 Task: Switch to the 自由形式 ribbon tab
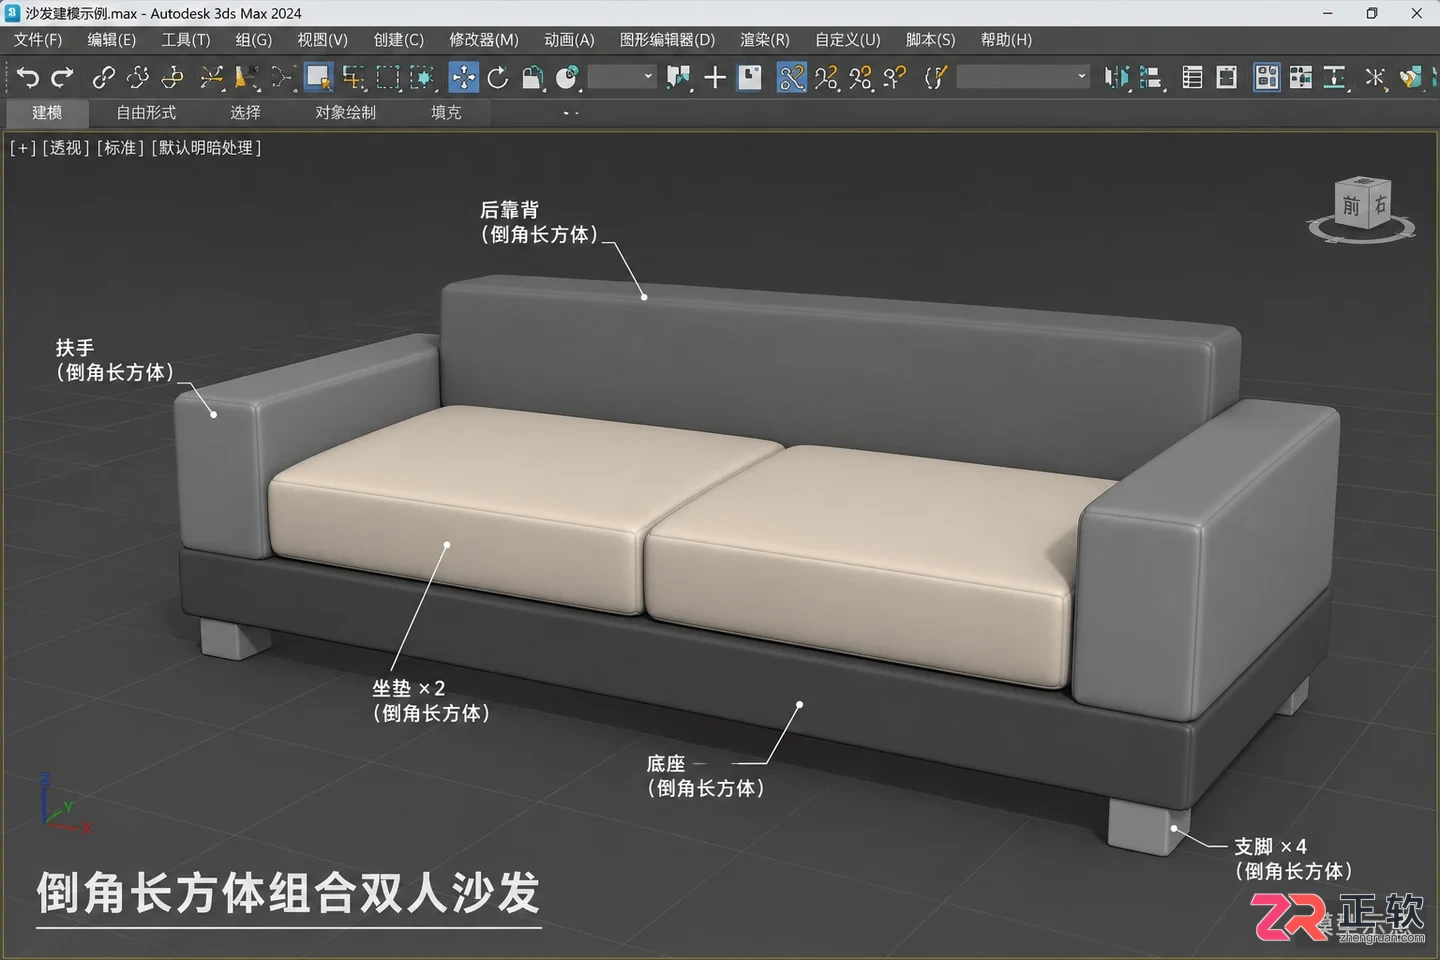[x=146, y=113]
